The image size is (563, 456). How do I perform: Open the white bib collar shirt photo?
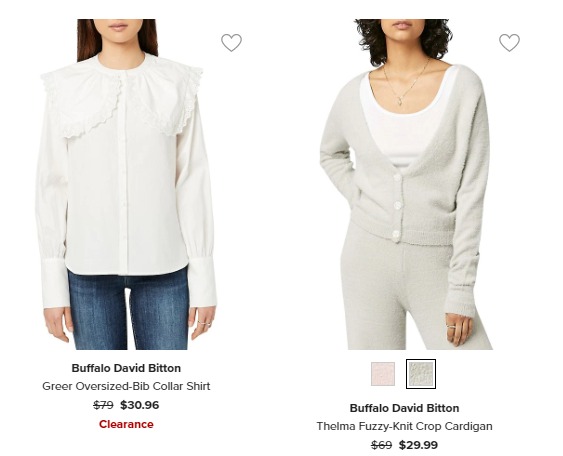click(126, 184)
